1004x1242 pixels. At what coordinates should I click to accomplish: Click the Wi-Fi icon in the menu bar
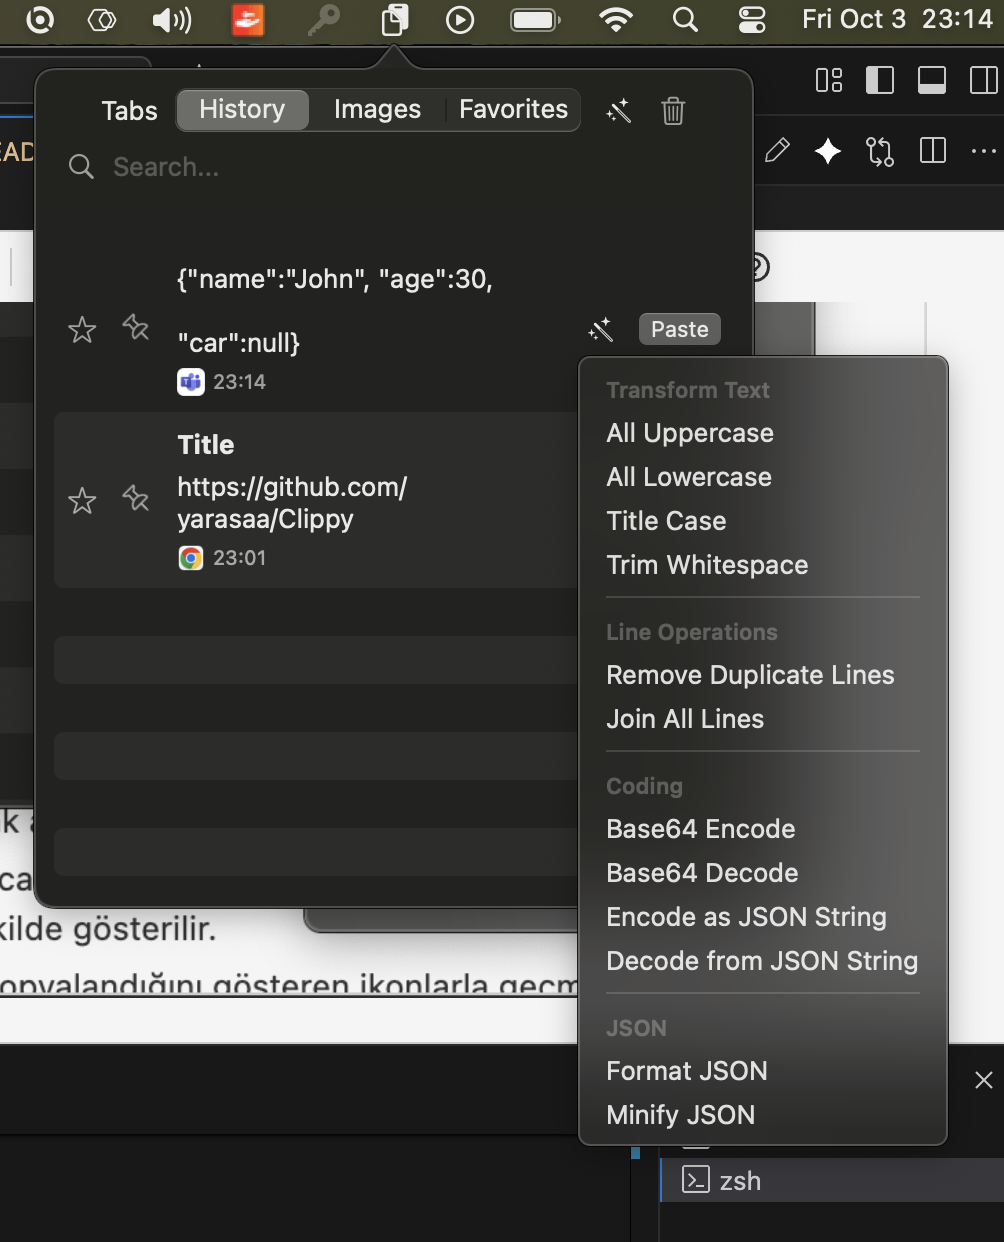pyautogui.click(x=611, y=18)
